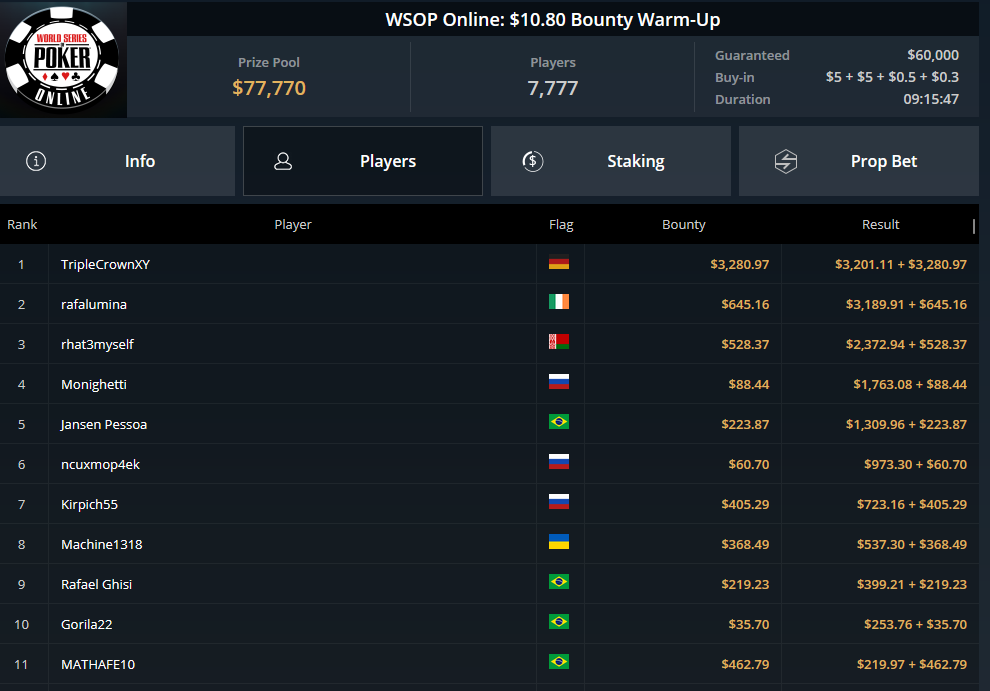Click result $1,763.08 + $88.44
The image size is (990, 691).
click(910, 384)
